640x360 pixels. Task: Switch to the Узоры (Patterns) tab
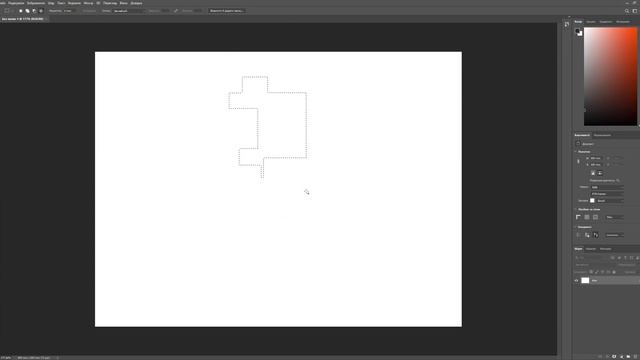(x=622, y=22)
